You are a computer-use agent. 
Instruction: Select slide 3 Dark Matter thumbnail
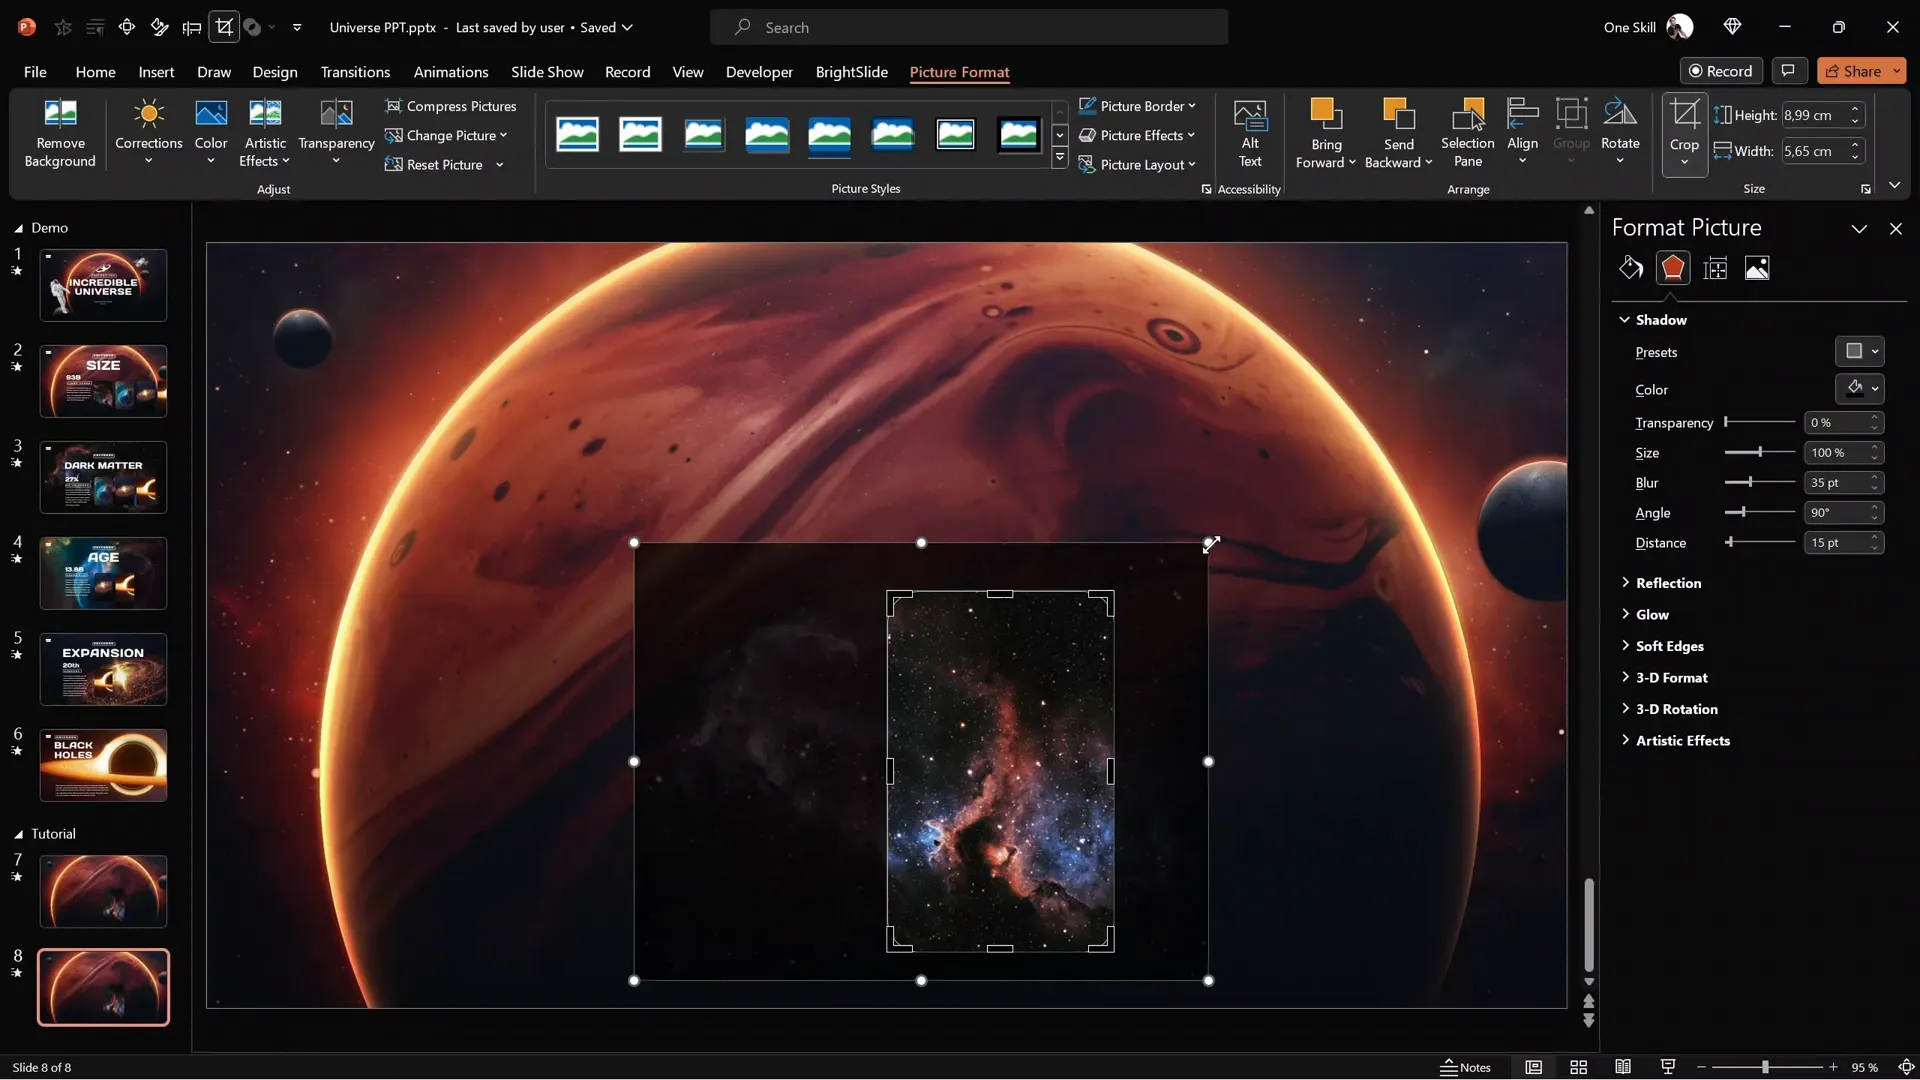(103, 478)
